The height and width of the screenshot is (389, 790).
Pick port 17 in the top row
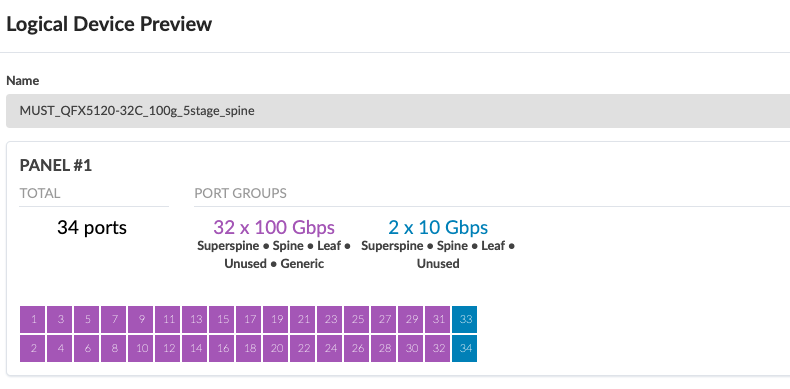pos(249,319)
